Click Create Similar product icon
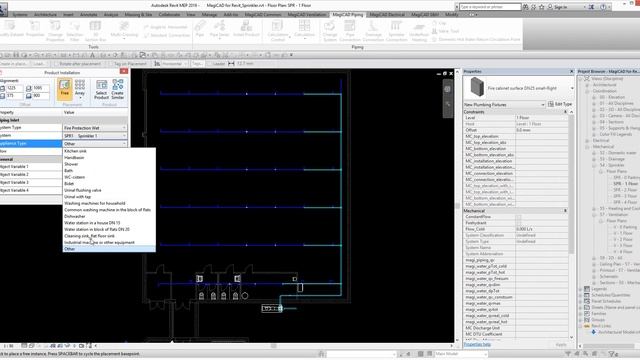The image size is (640, 360). 118,90
